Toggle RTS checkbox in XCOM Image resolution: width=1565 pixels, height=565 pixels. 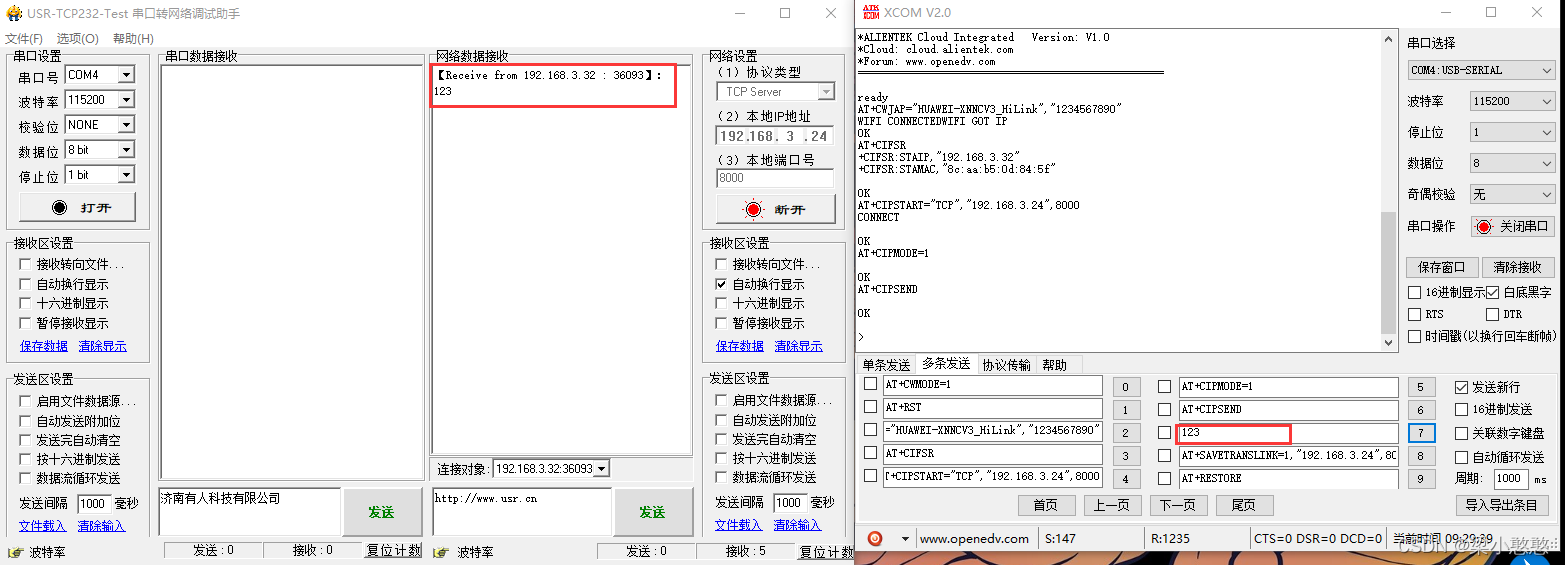pyautogui.click(x=1414, y=314)
